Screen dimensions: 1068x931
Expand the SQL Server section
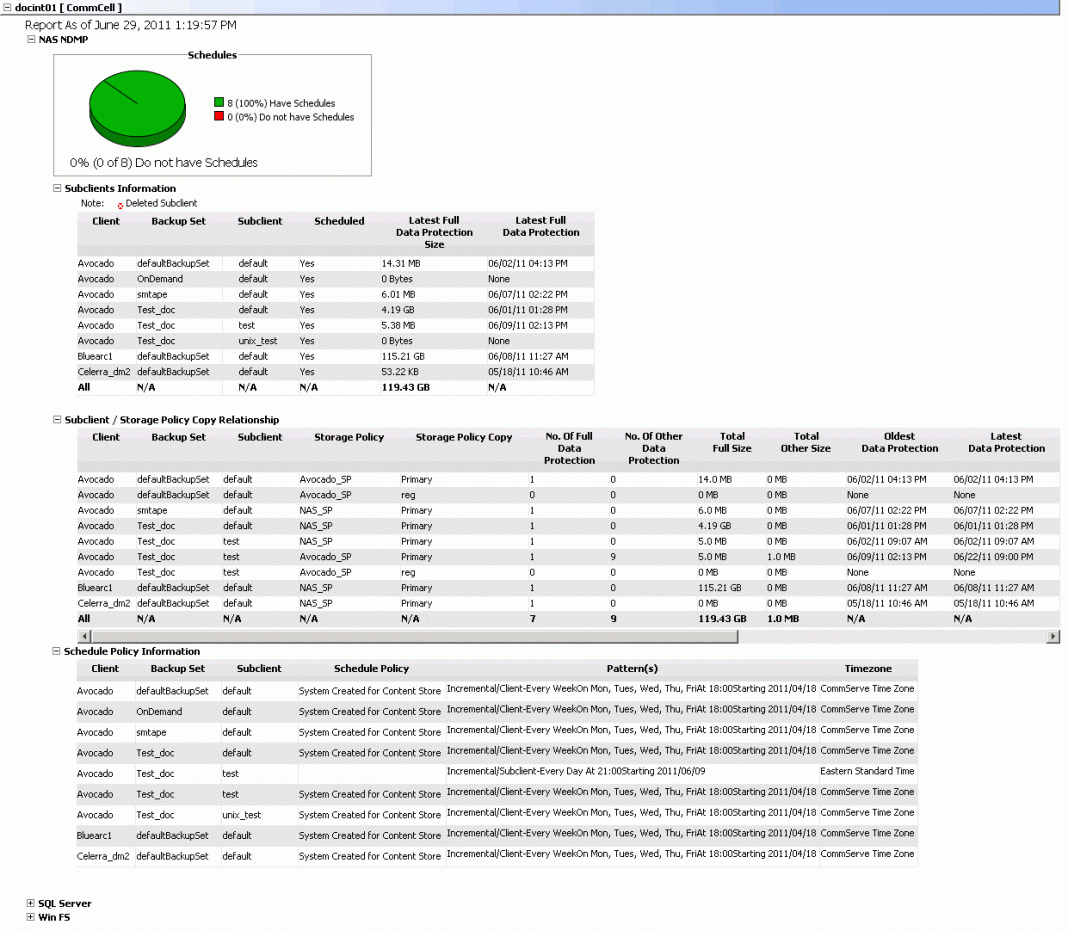pos(31,903)
